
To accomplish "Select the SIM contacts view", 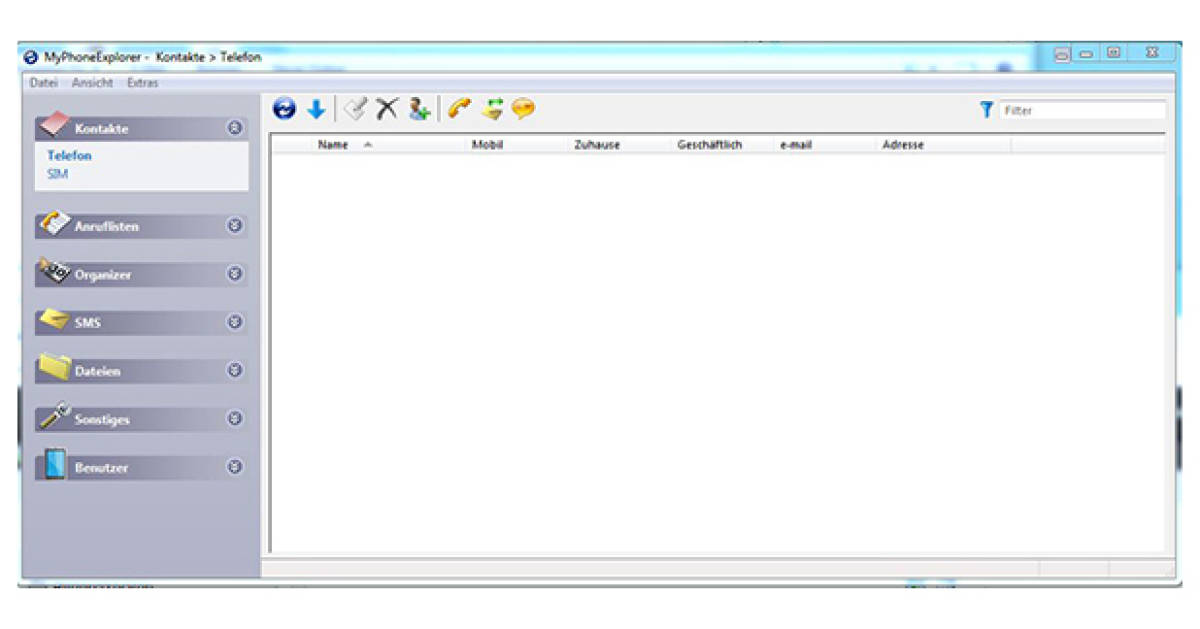I will click(x=57, y=173).
